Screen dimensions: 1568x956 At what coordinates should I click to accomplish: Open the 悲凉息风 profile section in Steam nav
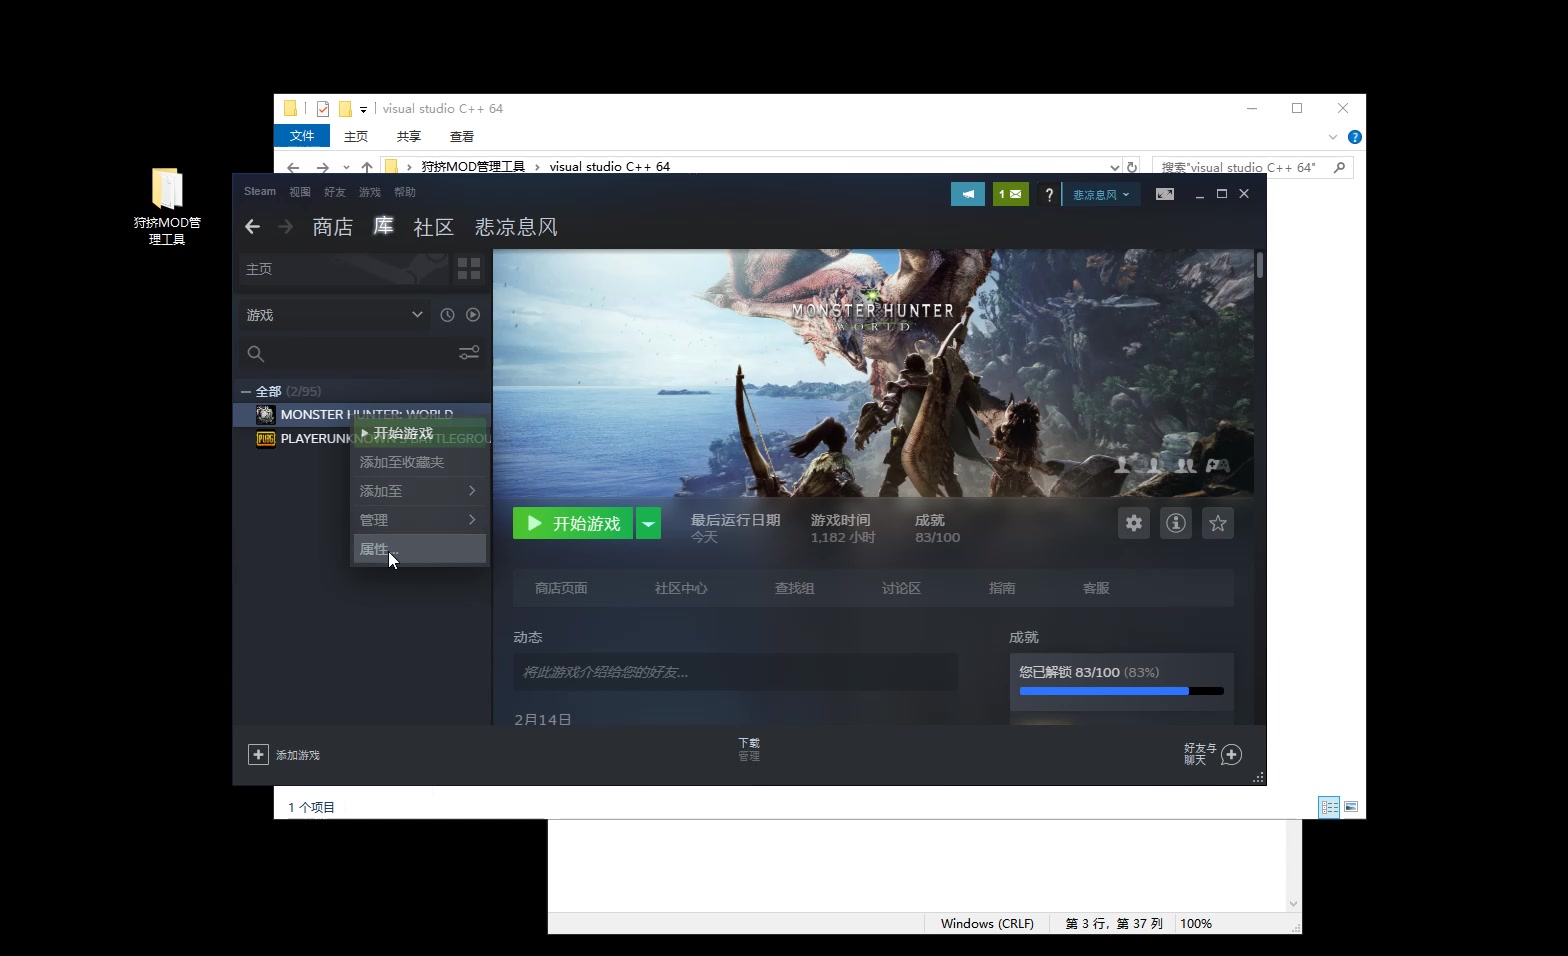point(516,227)
